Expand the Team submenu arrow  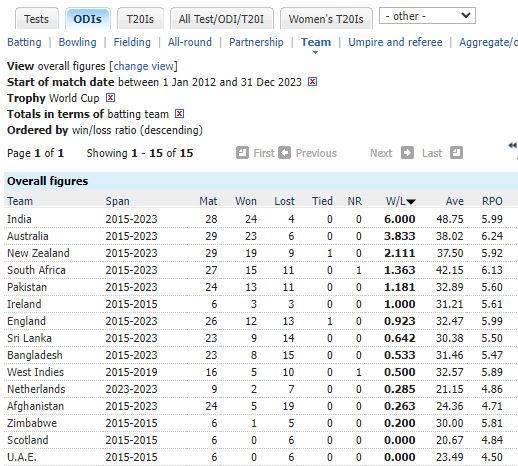(x=315, y=52)
